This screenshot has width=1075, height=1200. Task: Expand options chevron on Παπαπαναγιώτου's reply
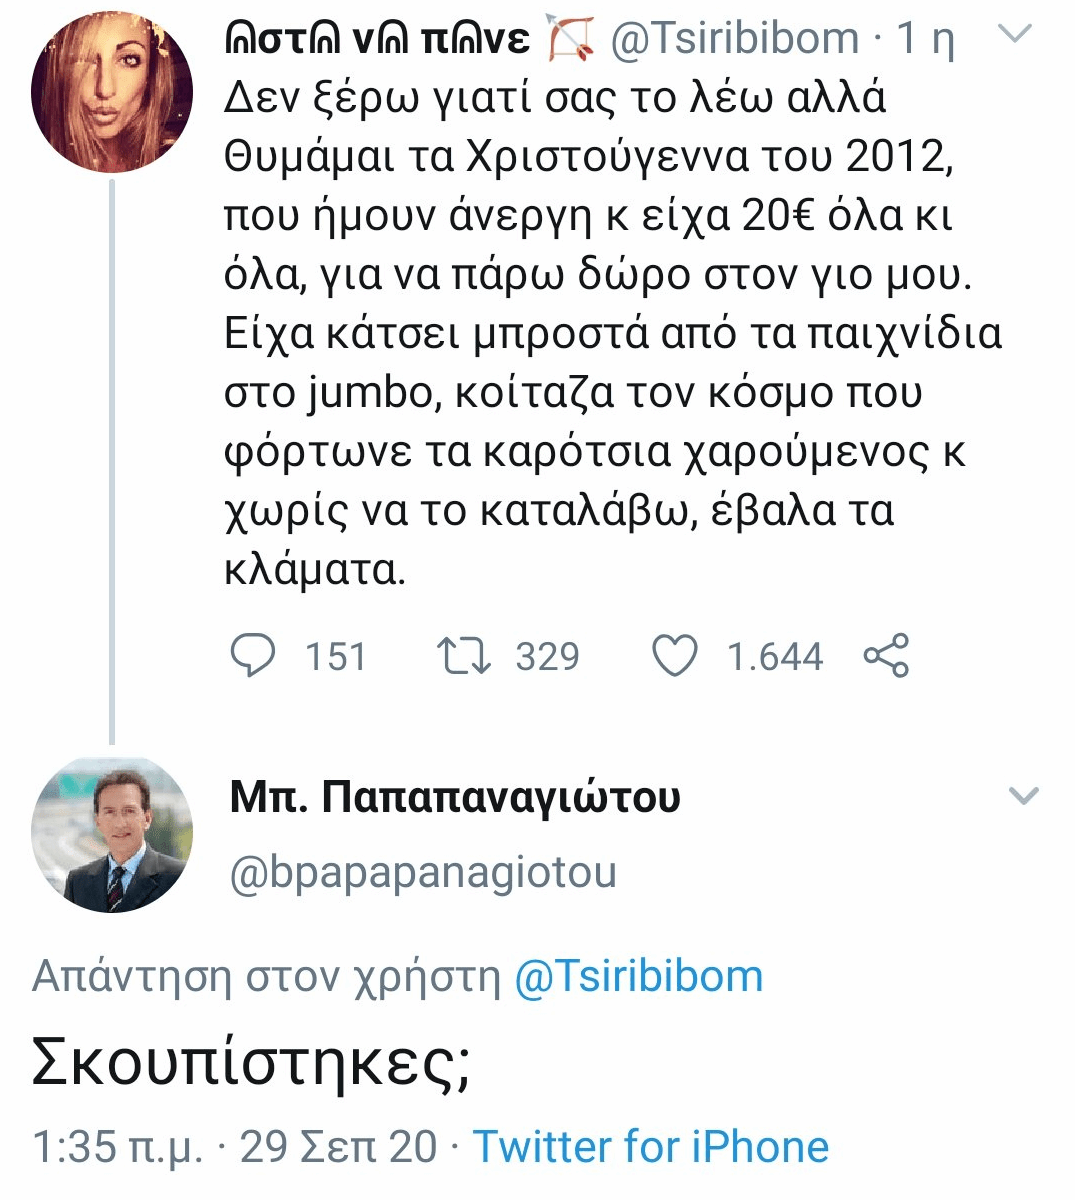(1023, 797)
